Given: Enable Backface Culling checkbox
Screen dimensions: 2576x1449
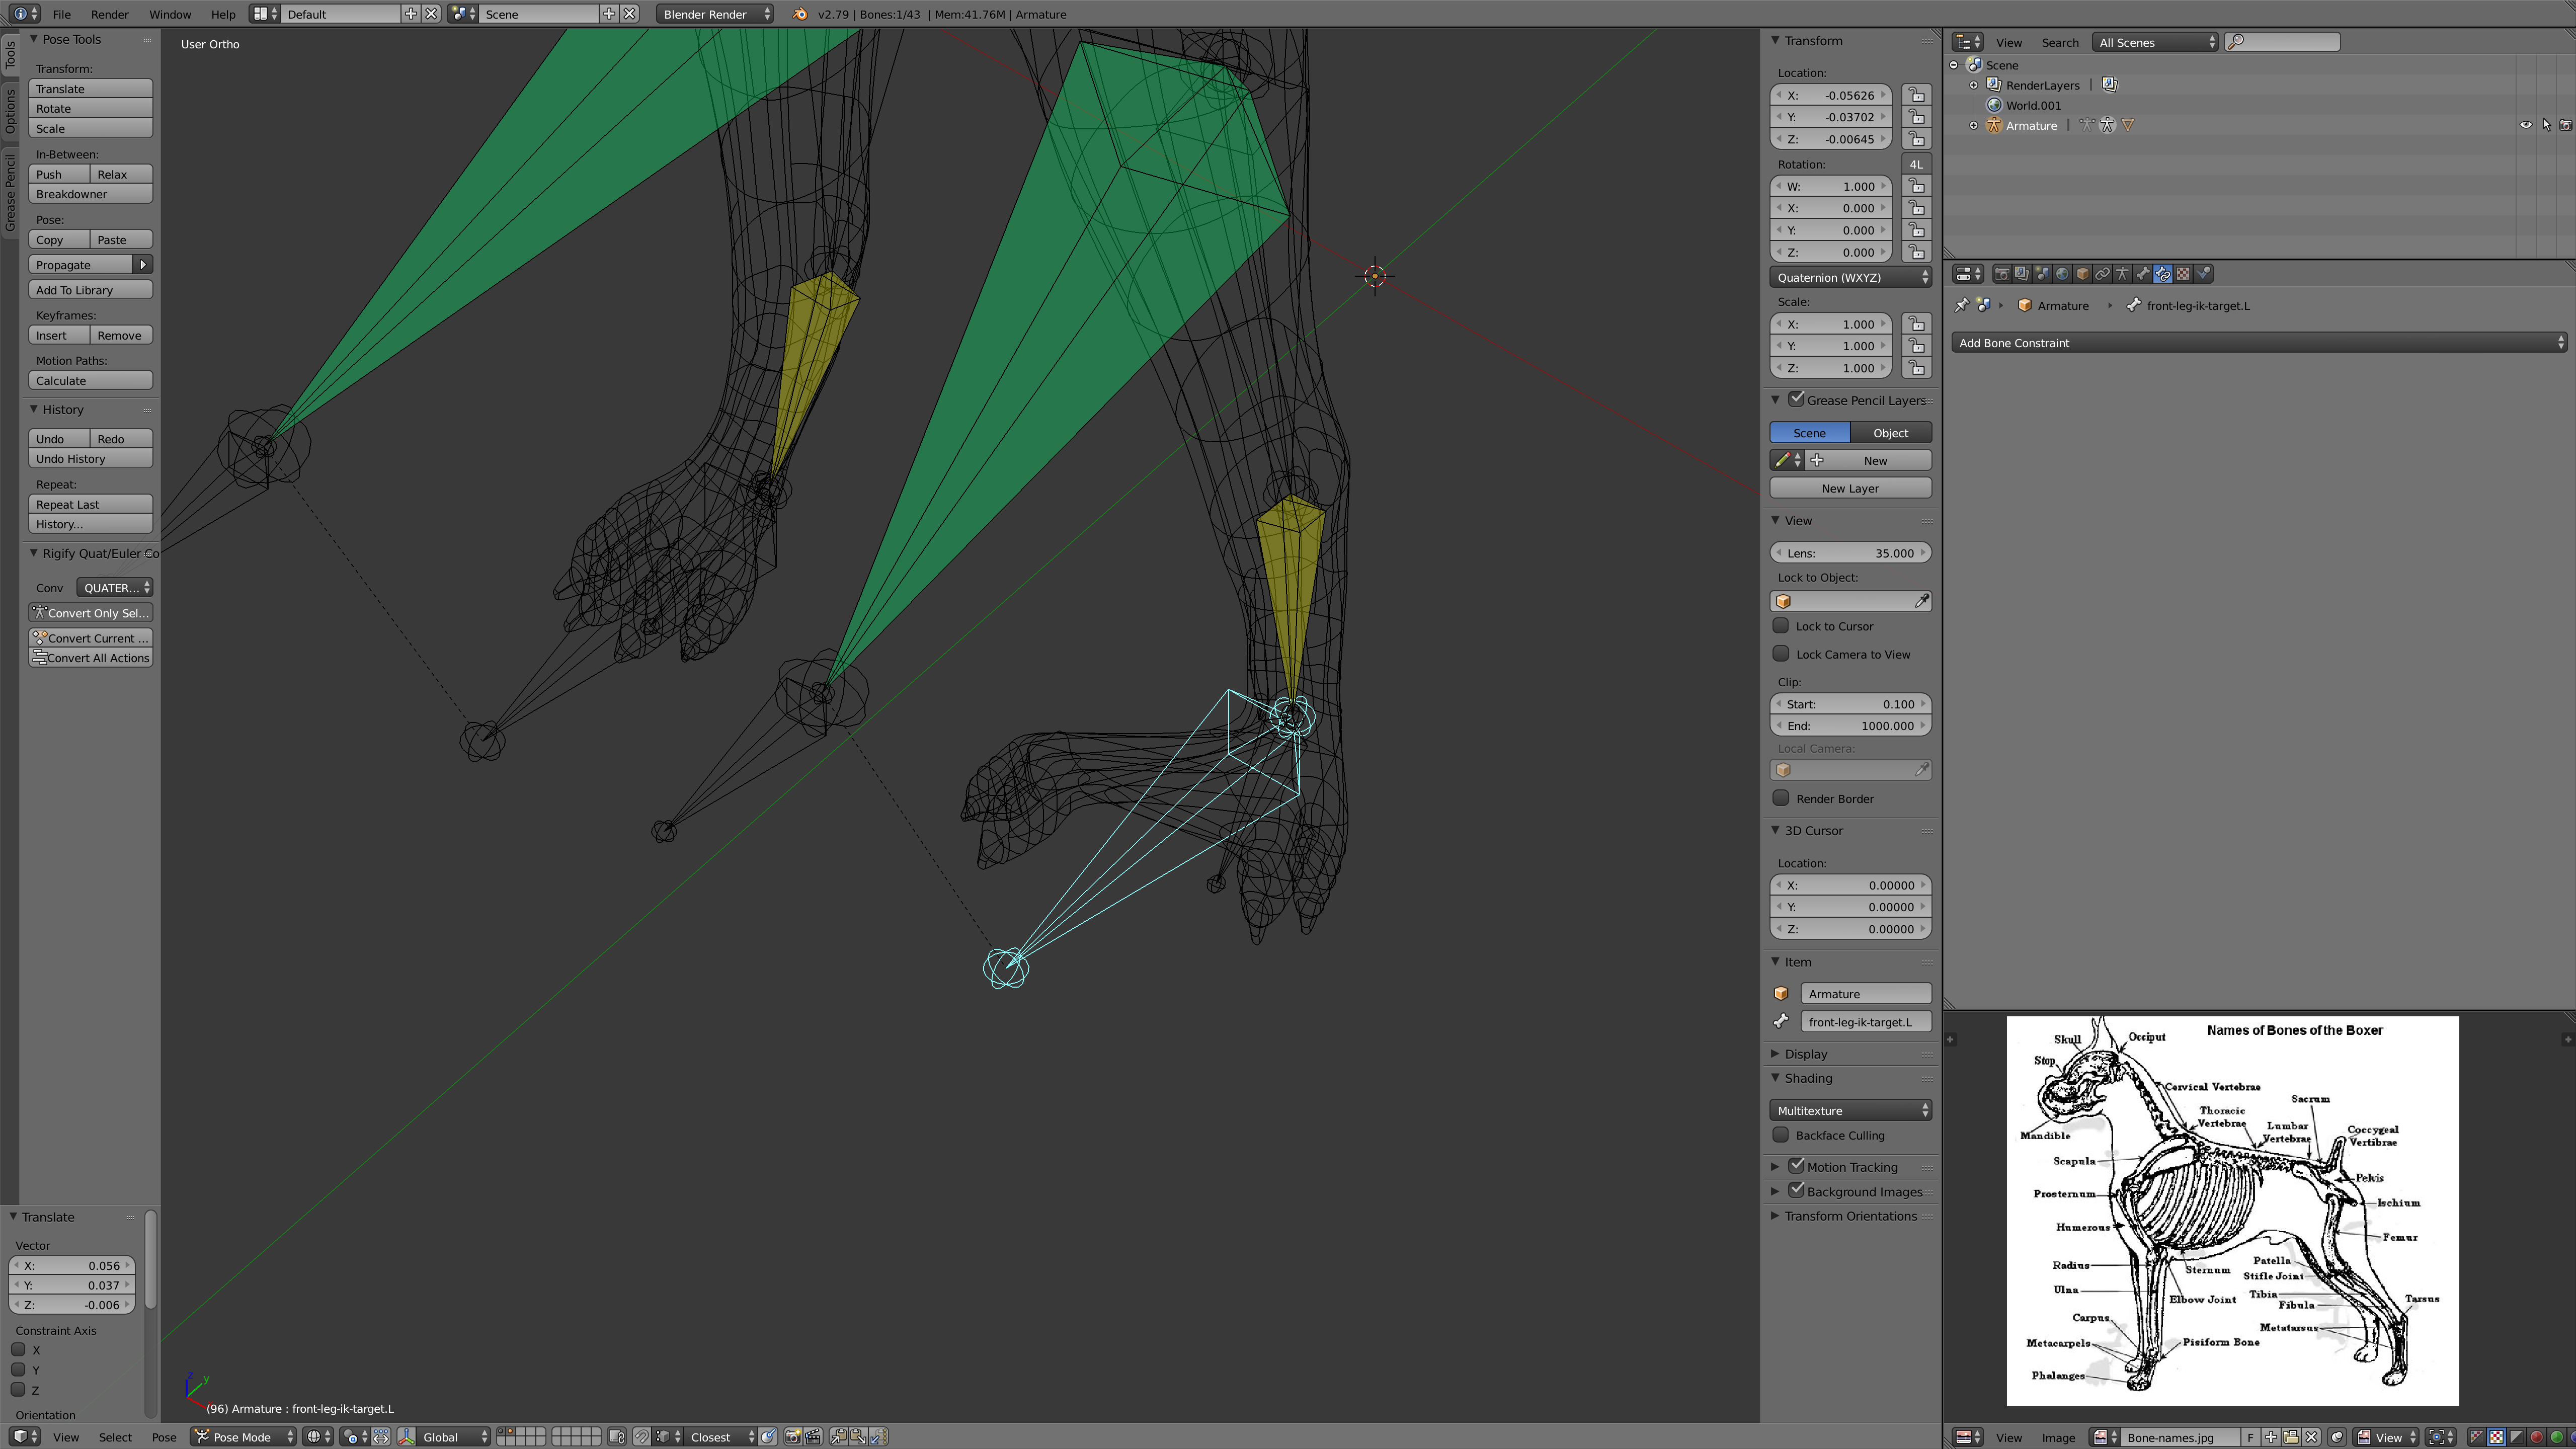Looking at the screenshot, I should (x=1781, y=1135).
